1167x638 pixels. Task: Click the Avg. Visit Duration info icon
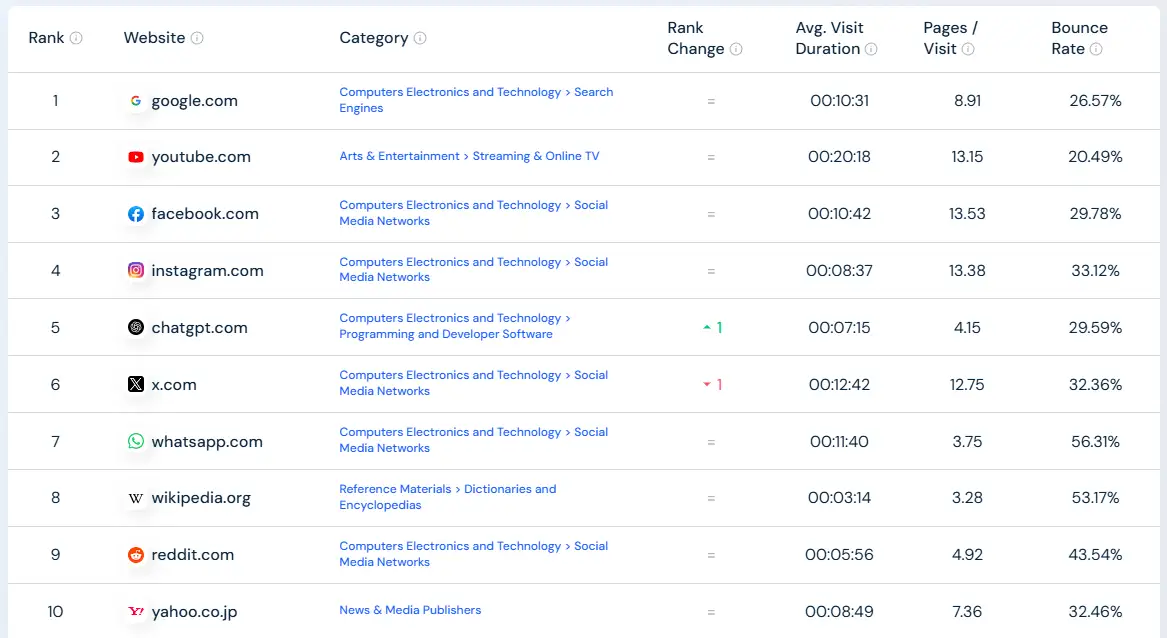pos(871,49)
